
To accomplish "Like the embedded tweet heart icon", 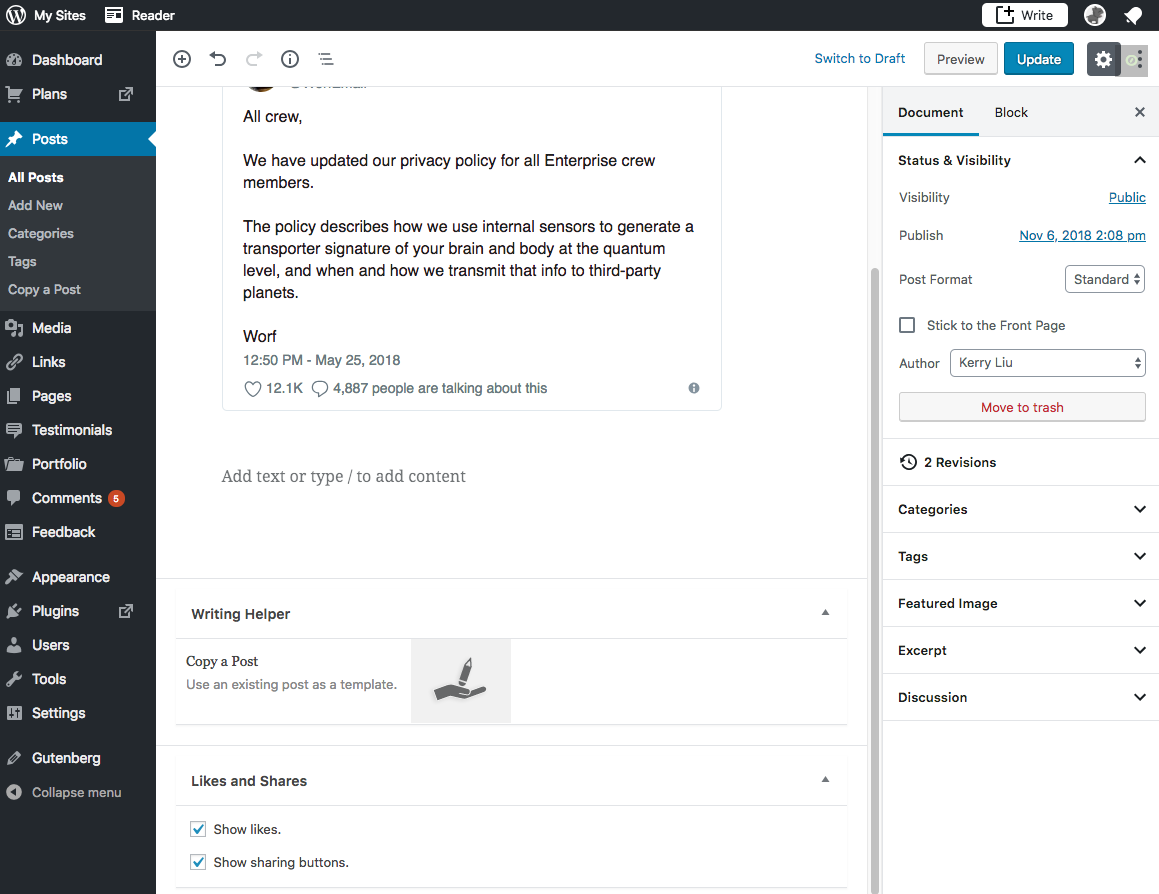I will [253, 389].
